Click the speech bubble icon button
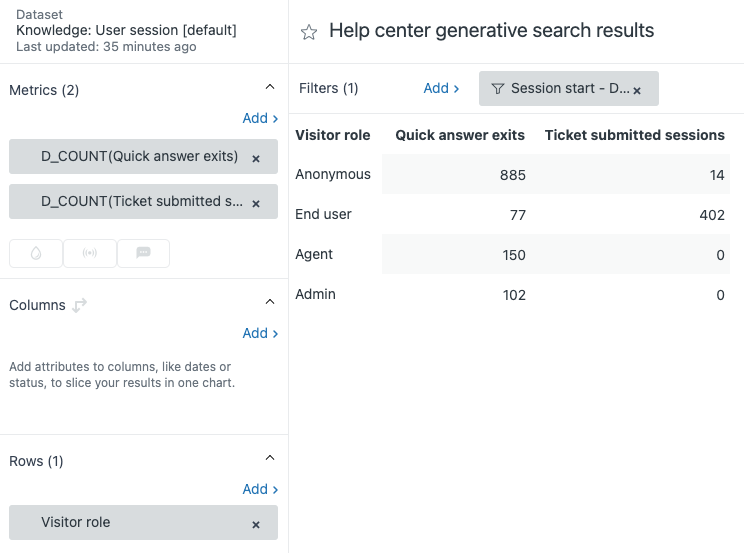This screenshot has height=553, width=744. (x=143, y=253)
